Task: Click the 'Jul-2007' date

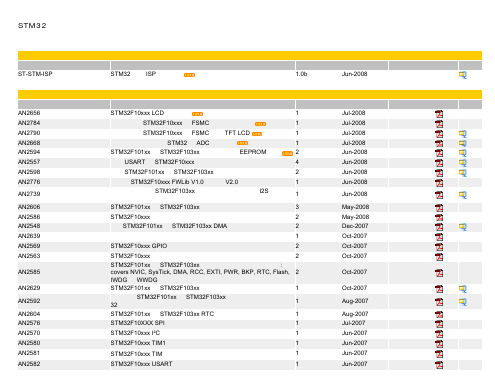Action: pyautogui.click(x=353, y=323)
